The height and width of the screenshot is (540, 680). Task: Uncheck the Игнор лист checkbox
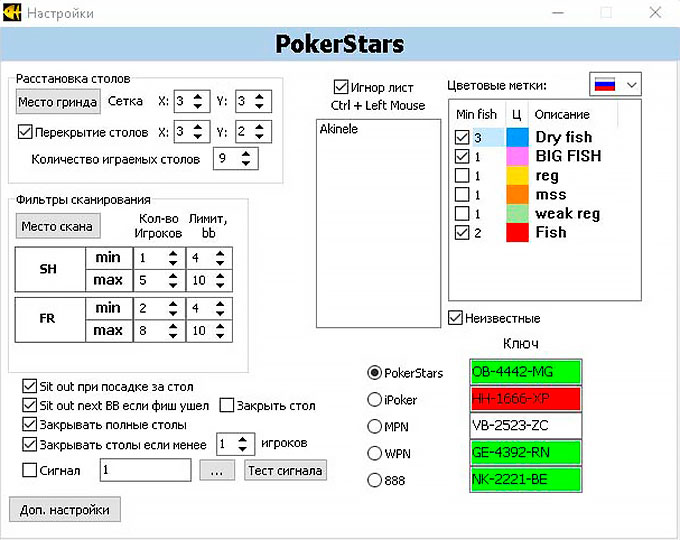(x=342, y=87)
